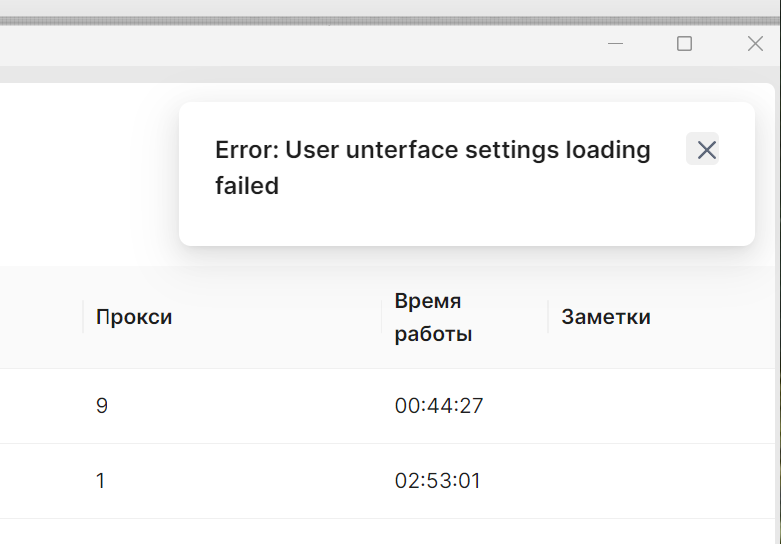Select the Заметки column header
Viewport: 781px width, 544px height.
pos(606,317)
